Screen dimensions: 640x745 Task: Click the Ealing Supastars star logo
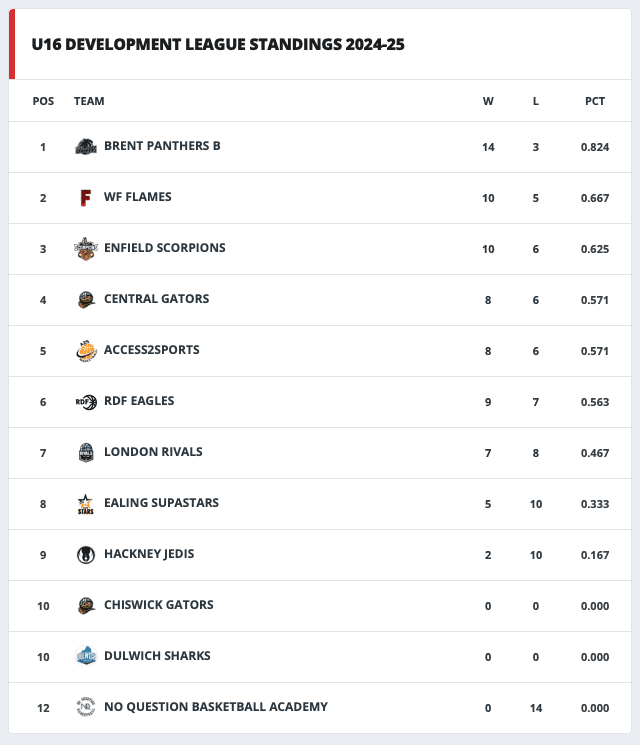[x=86, y=504]
